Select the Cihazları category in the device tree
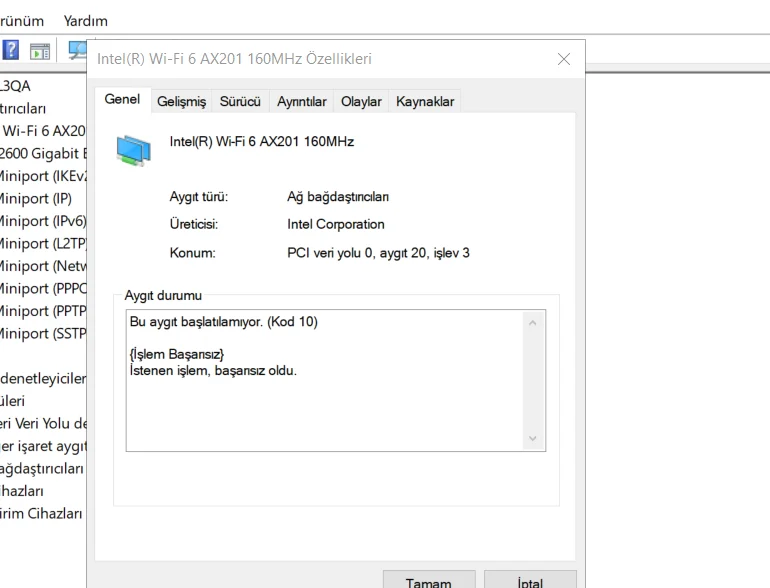 click(x=22, y=491)
